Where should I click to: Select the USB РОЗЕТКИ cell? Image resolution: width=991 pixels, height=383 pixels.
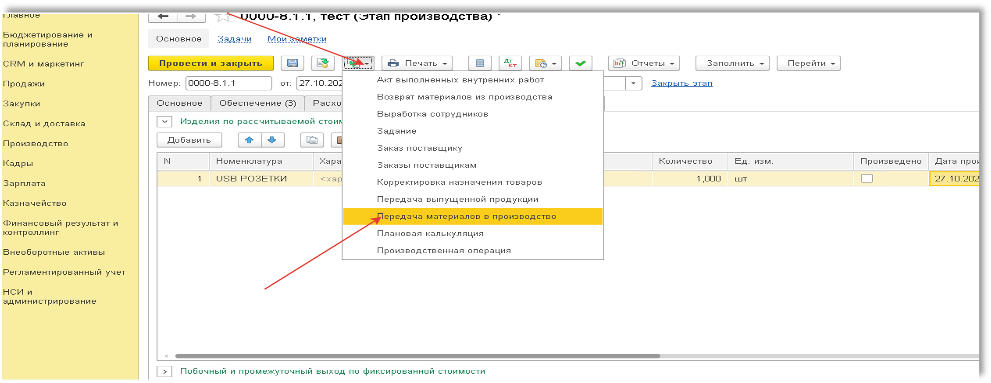click(261, 179)
